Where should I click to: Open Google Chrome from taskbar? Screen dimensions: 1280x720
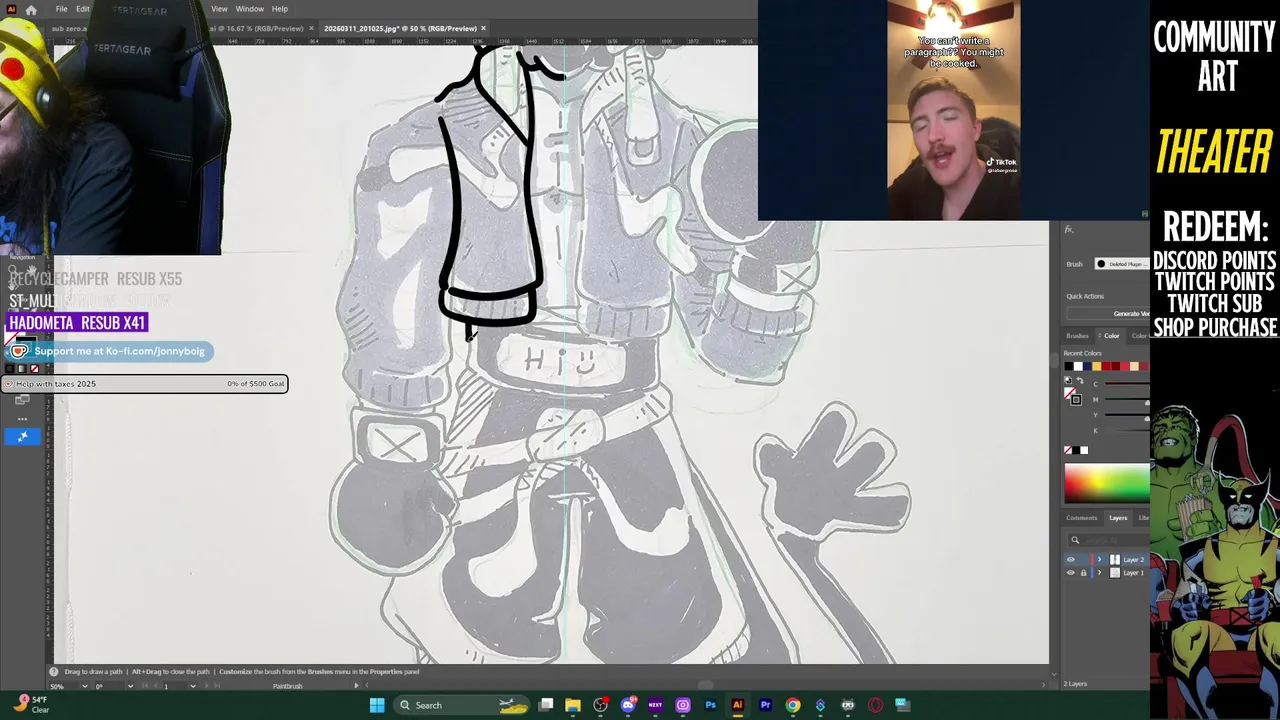(x=792, y=705)
